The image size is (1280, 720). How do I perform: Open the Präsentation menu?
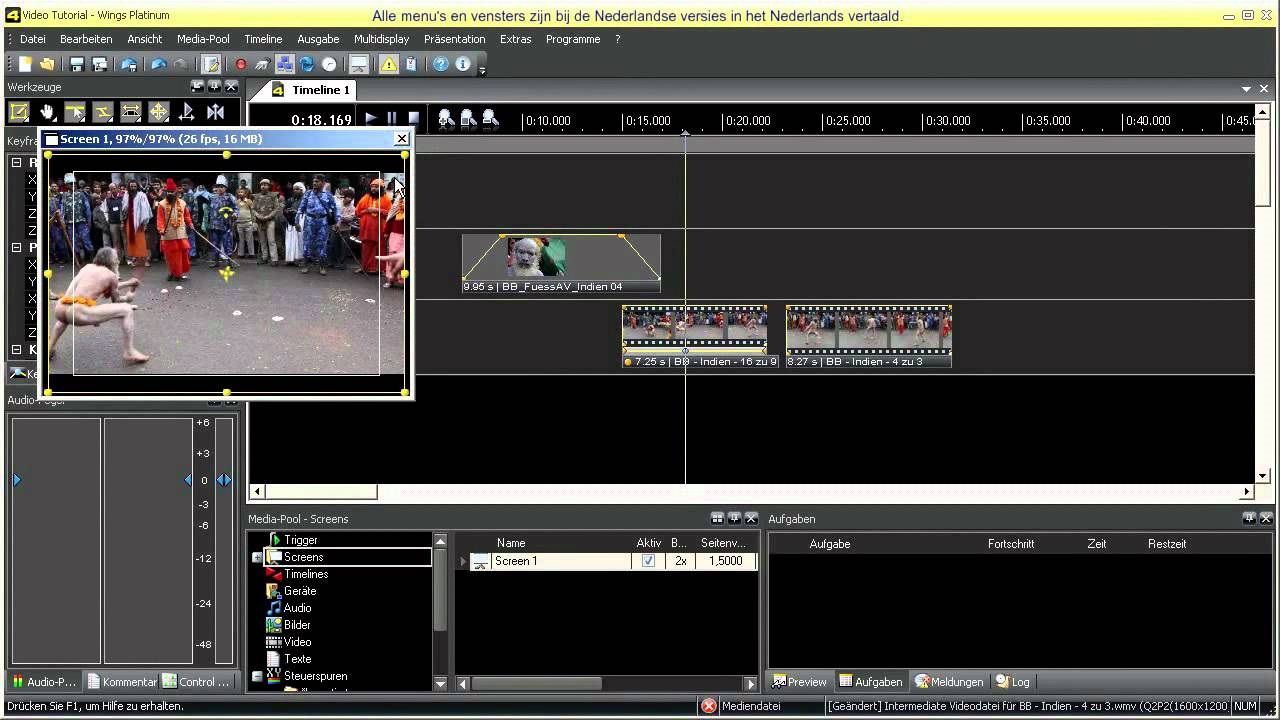(x=455, y=39)
